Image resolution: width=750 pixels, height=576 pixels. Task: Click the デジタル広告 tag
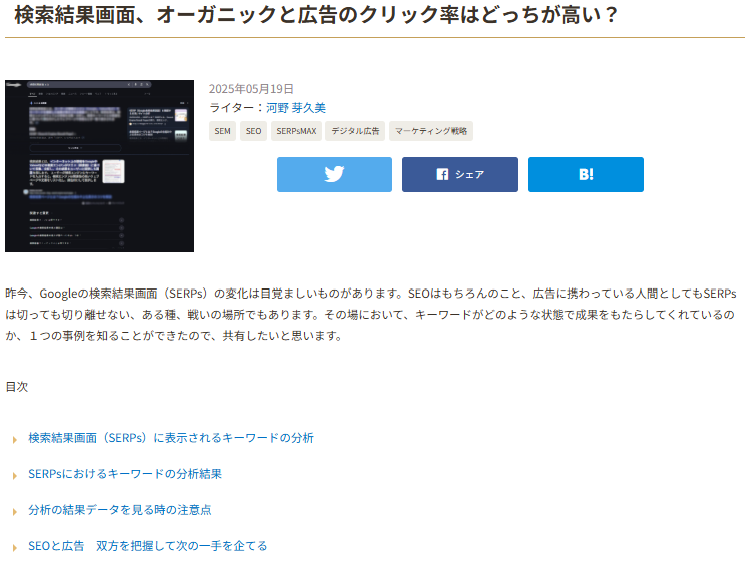[356, 131]
